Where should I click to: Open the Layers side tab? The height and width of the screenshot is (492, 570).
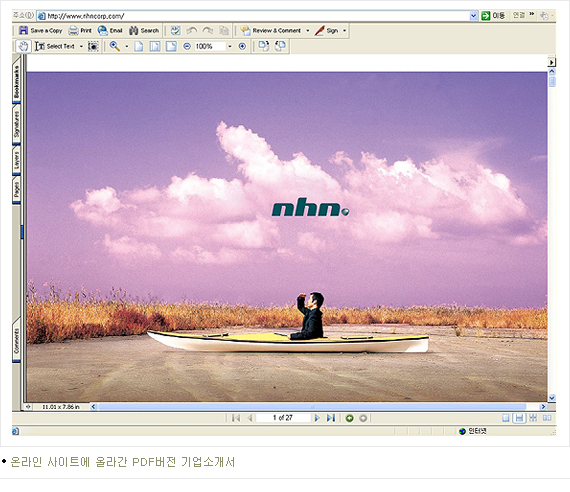click(x=16, y=159)
